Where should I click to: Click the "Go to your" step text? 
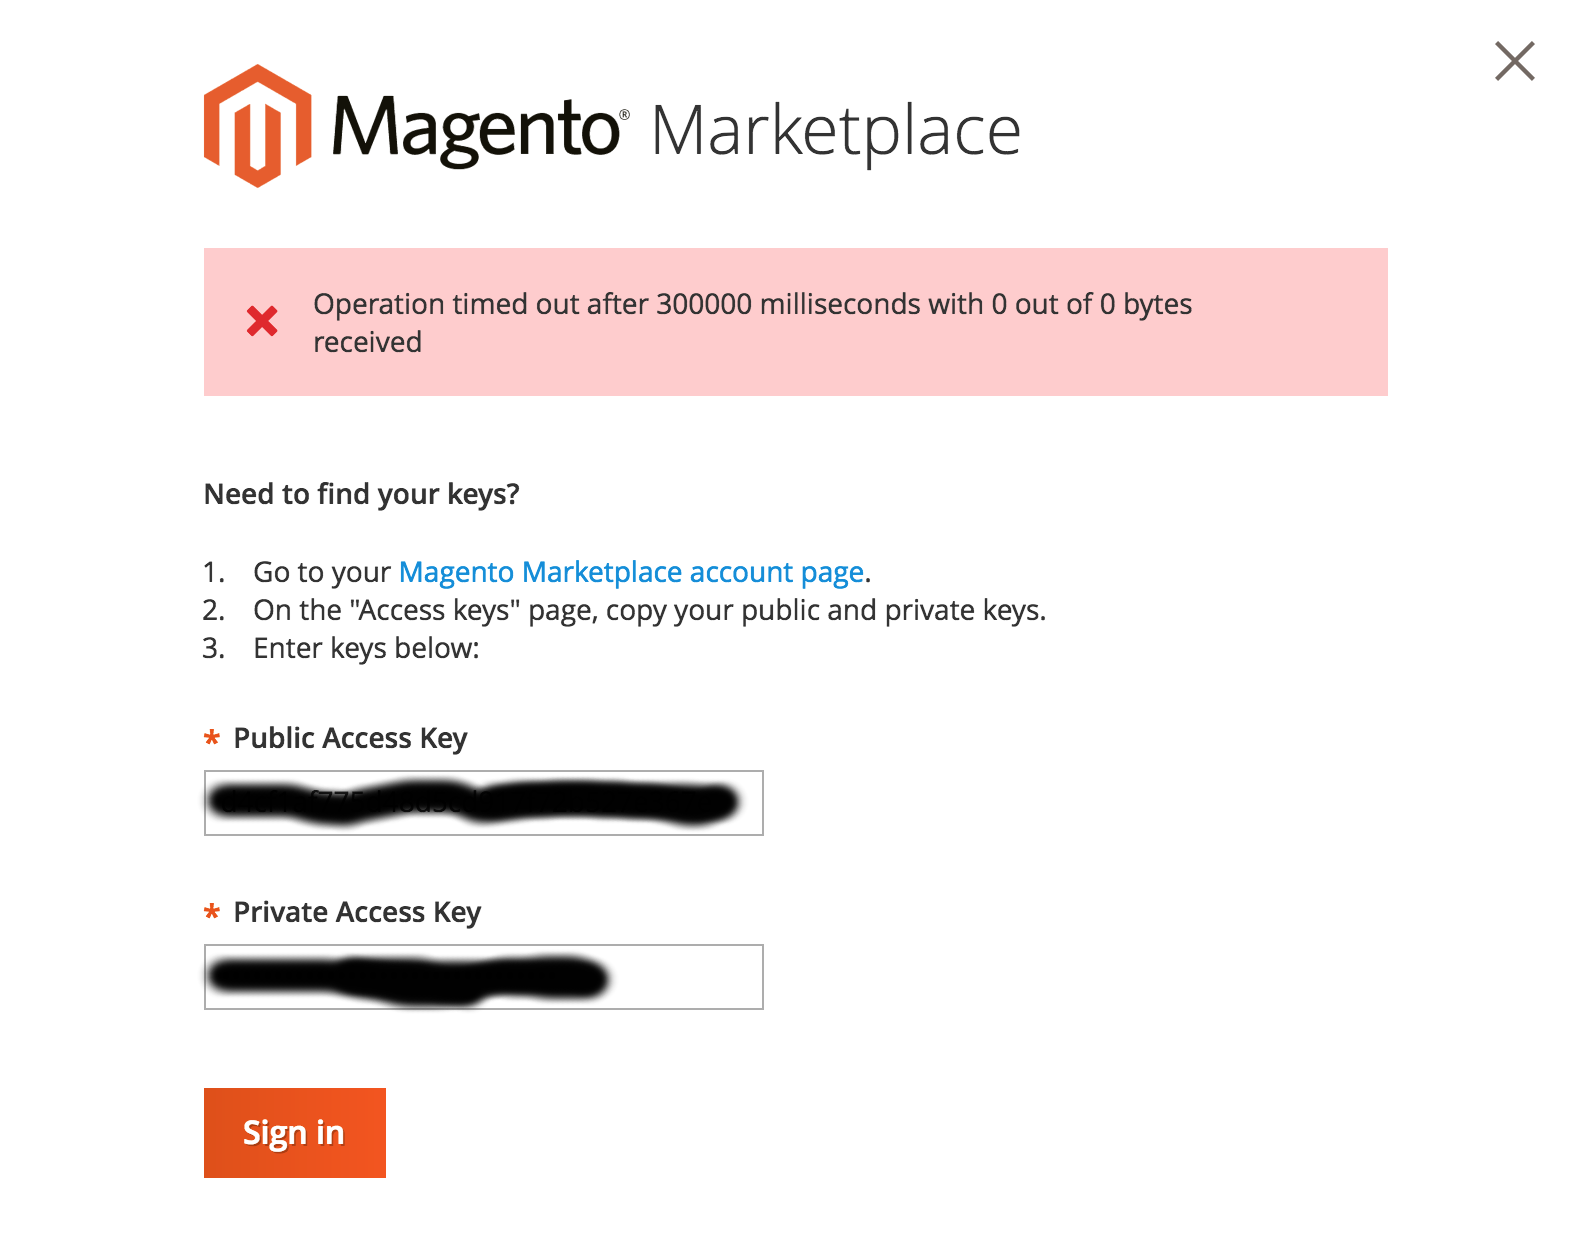click(321, 572)
